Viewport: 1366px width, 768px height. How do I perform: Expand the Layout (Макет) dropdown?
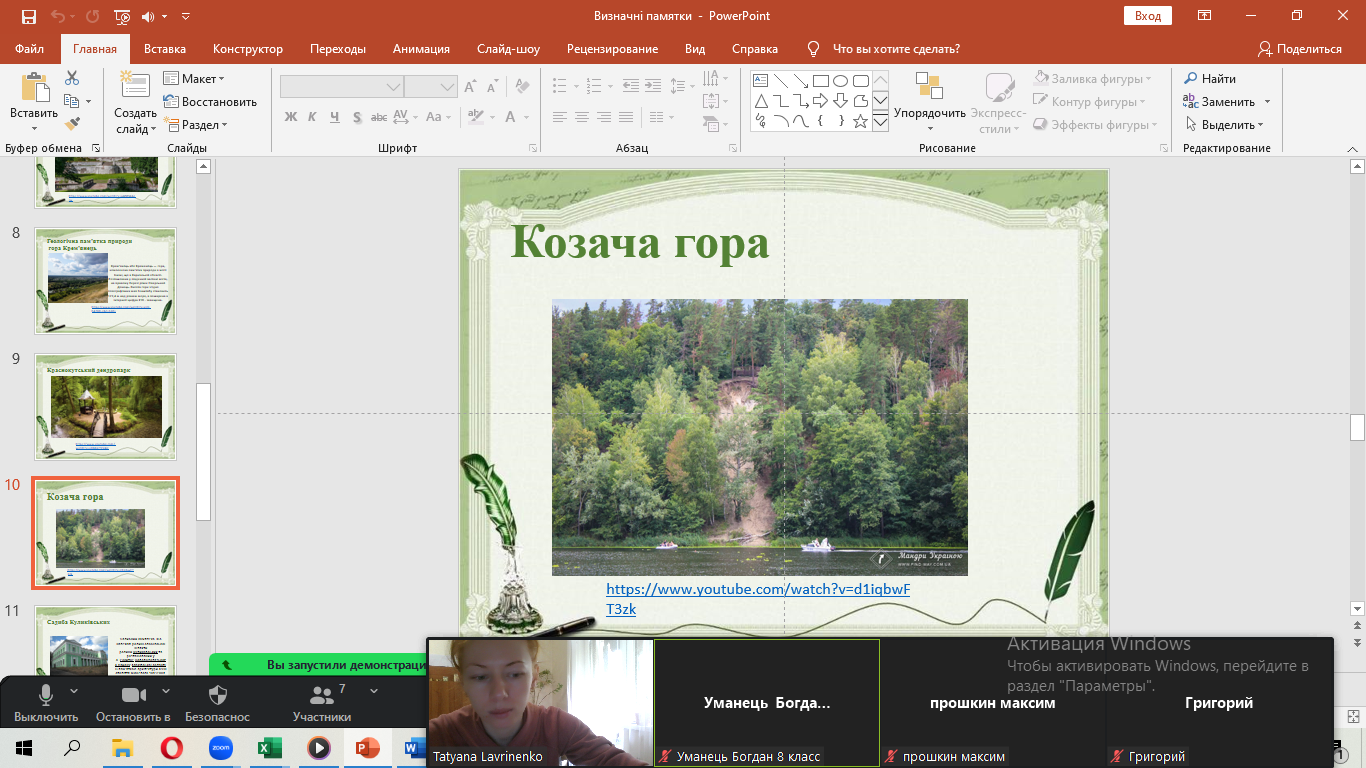coord(202,78)
